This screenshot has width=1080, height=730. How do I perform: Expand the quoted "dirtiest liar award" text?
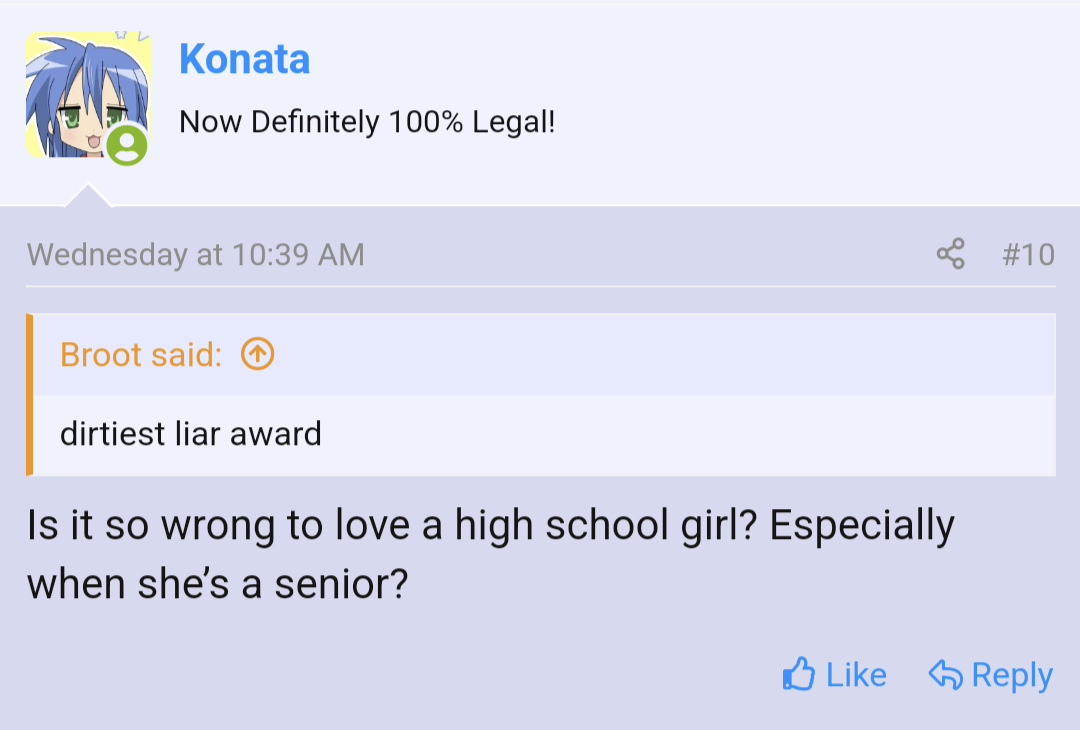point(190,434)
